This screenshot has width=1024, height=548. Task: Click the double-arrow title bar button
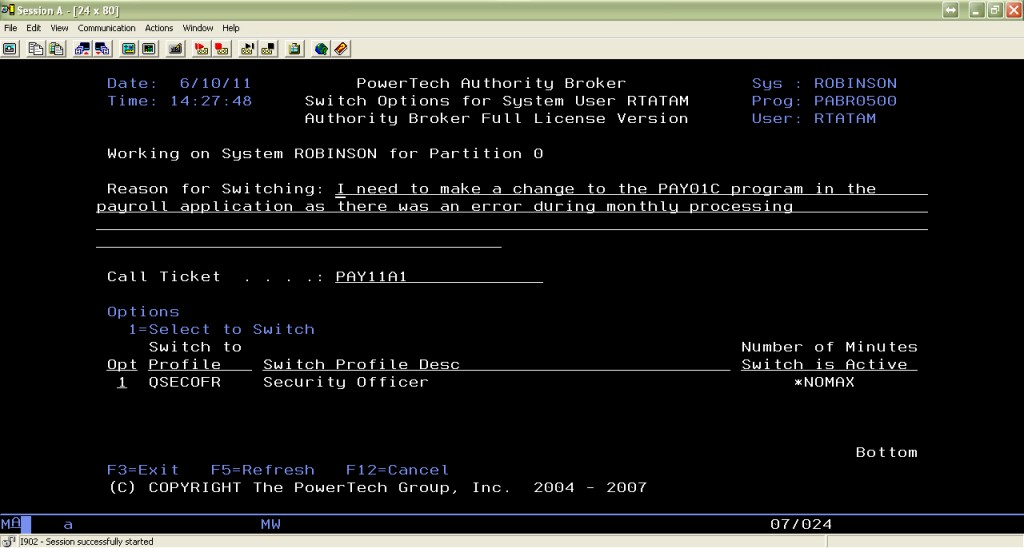[x=951, y=10]
